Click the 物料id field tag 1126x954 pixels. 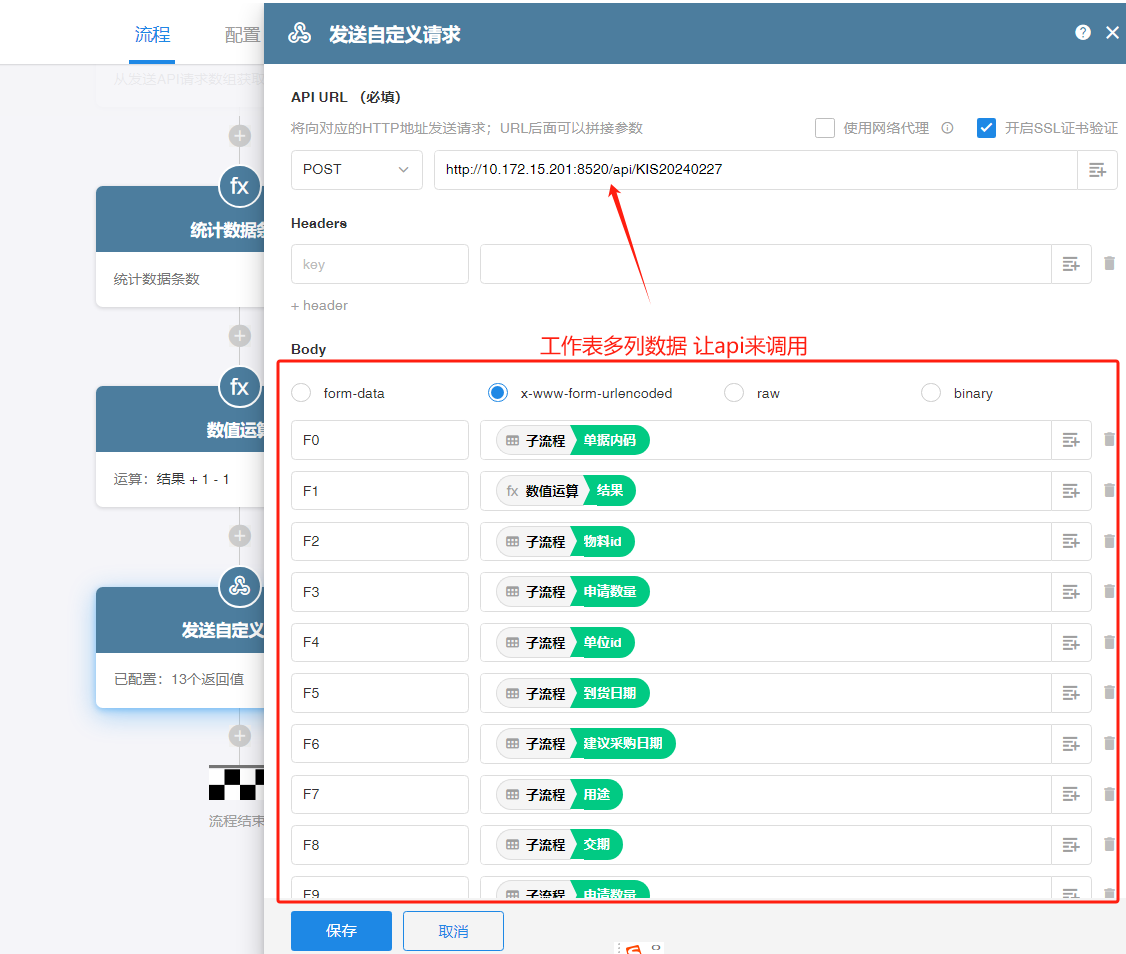point(602,542)
